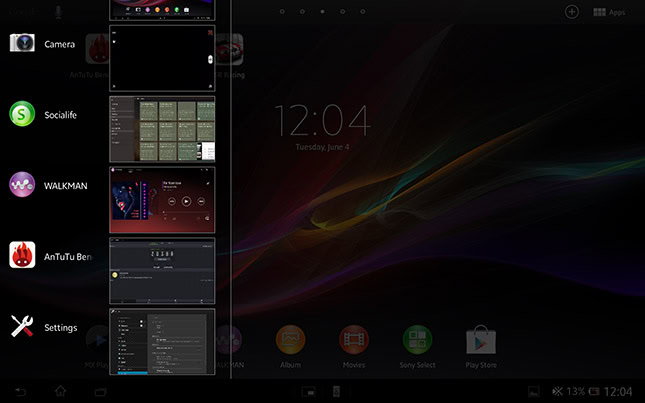Launch the WALKMAN app icon
645x403 pixels.
coord(23,186)
